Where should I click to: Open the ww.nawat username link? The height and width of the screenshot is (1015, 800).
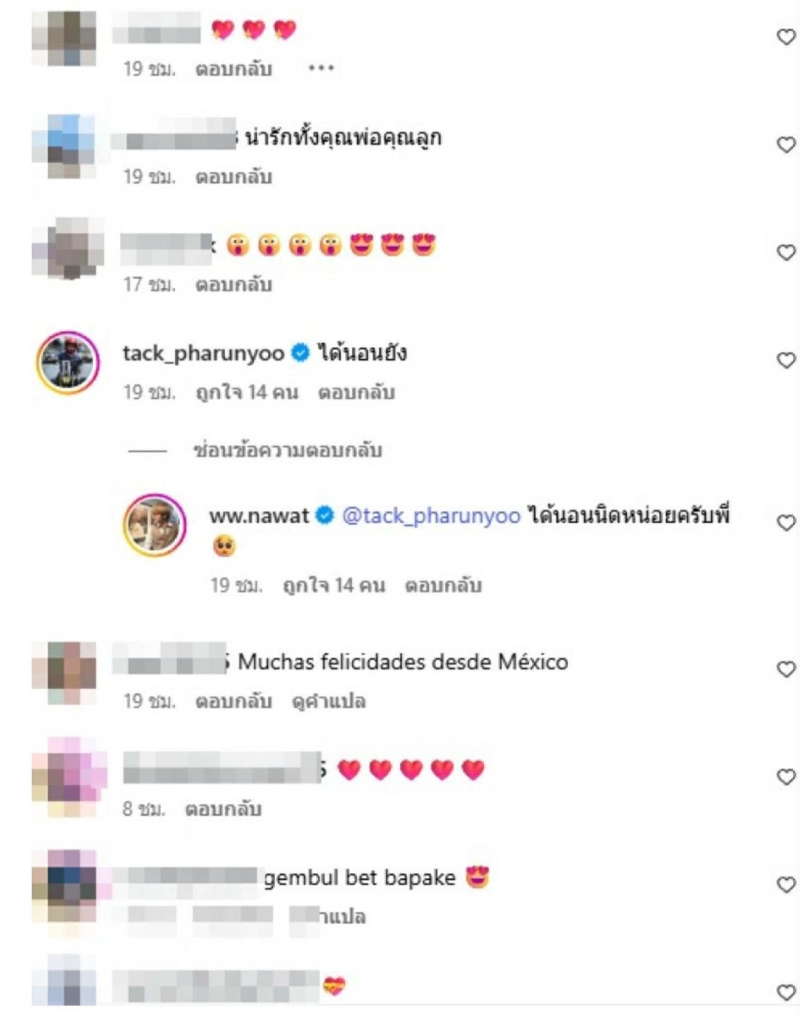pyautogui.click(x=259, y=516)
